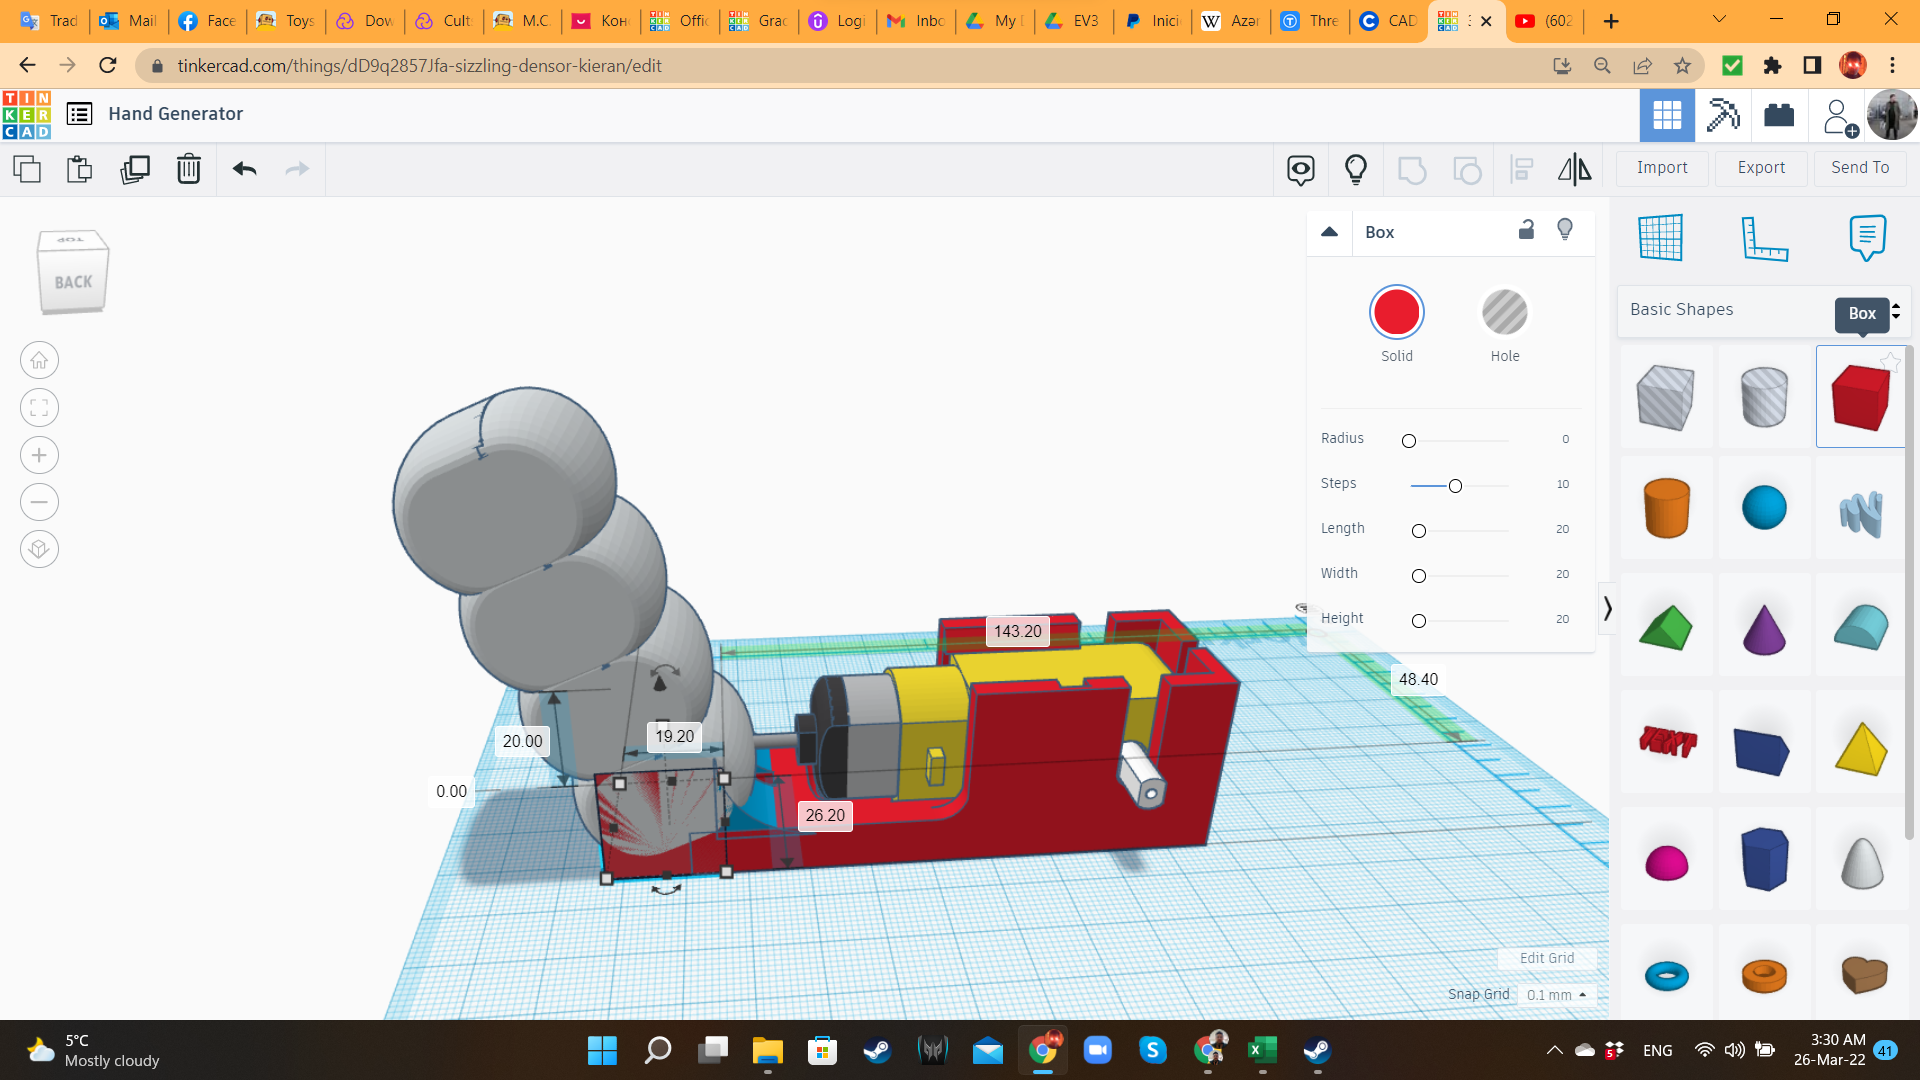1920x1080 pixels.
Task: Switch to the YouTube browser tab
Action: 1544,20
